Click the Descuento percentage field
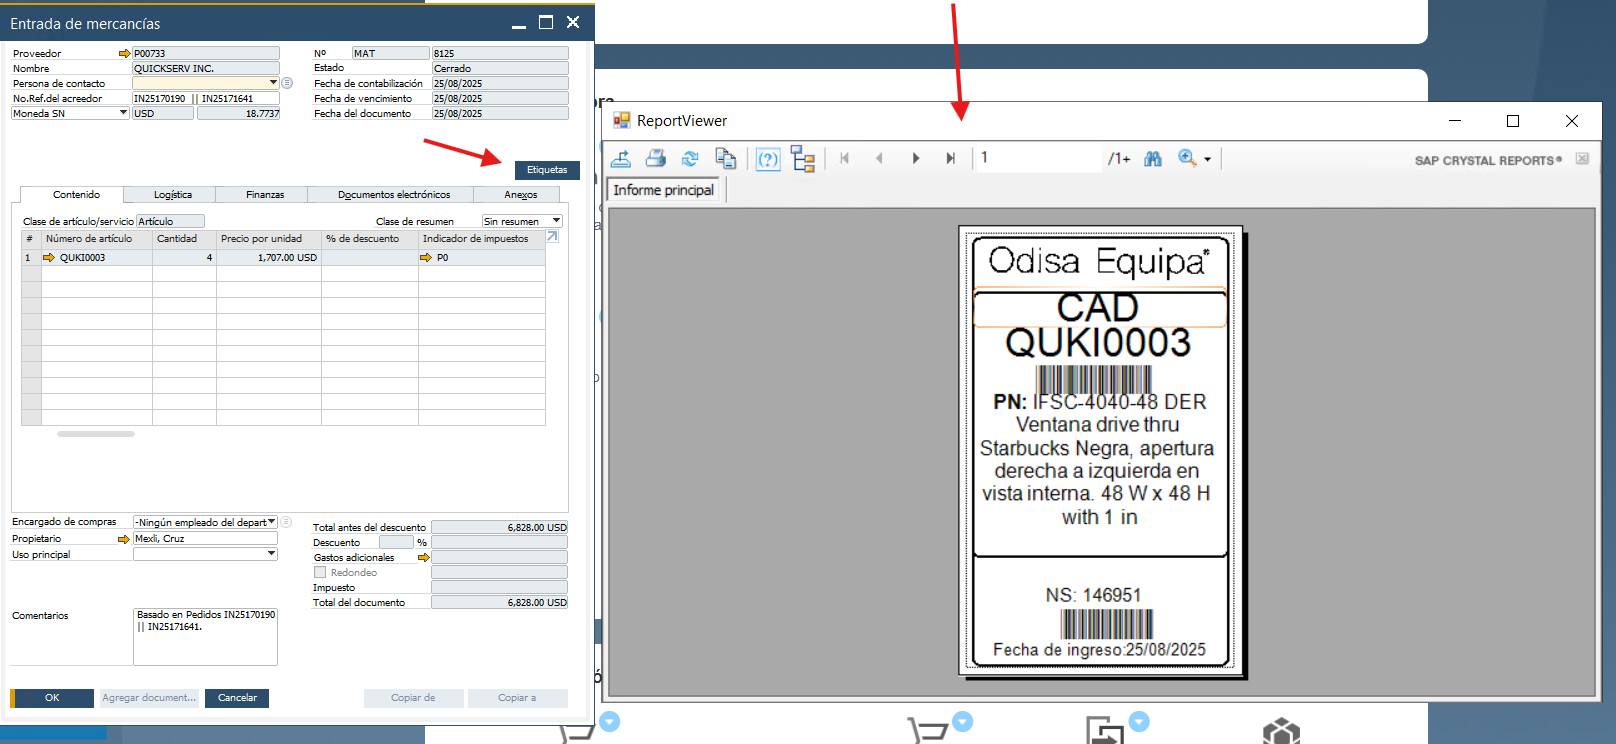Screen dimensions: 1616x744 click(396, 543)
